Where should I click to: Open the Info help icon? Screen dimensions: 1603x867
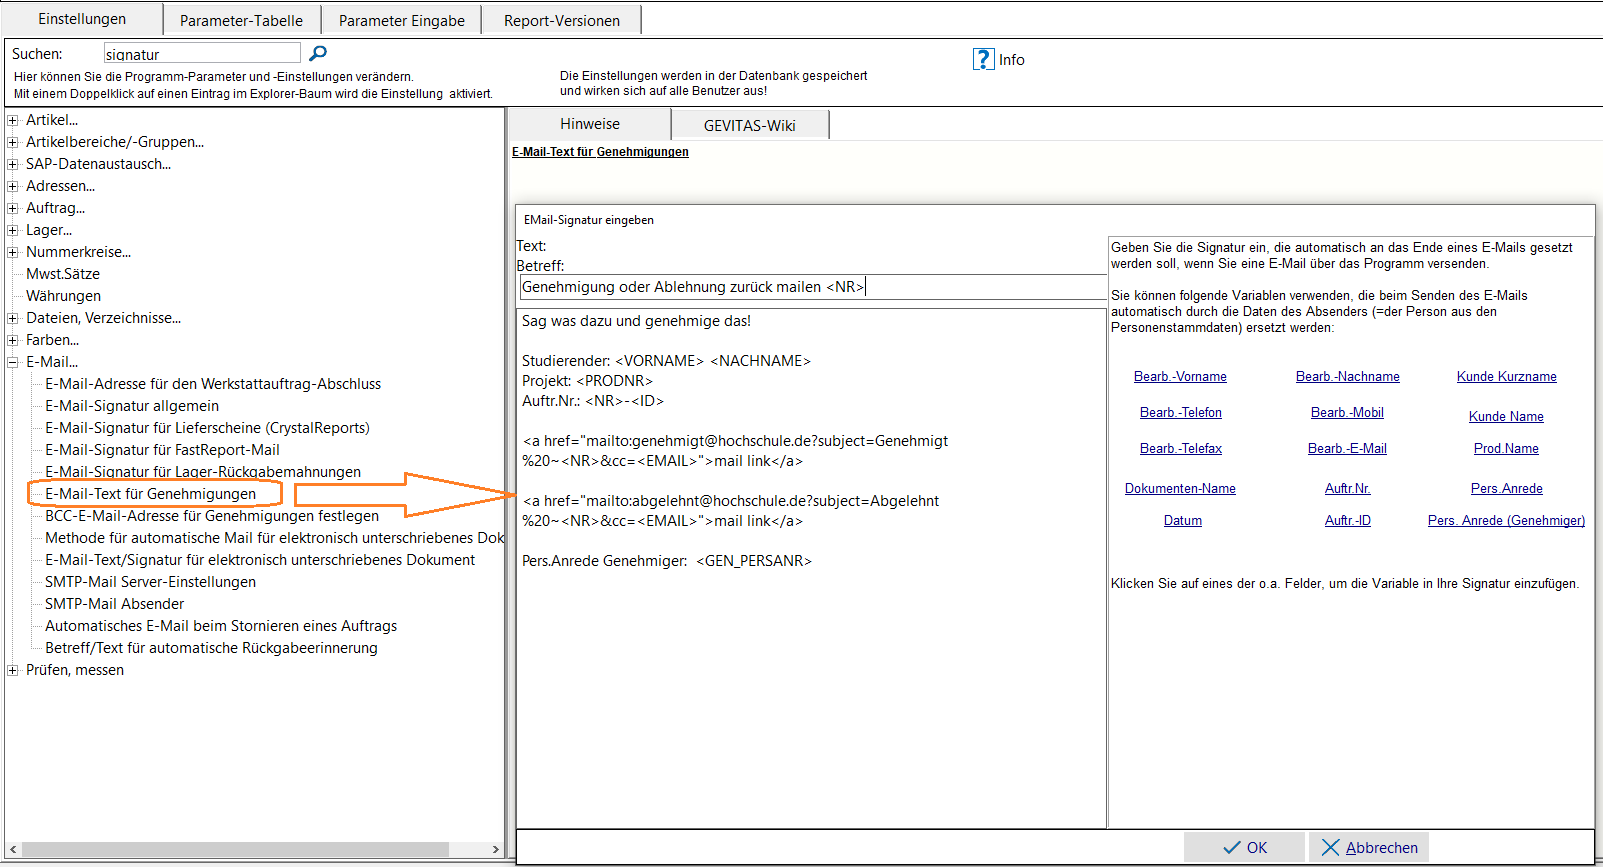click(x=983, y=59)
